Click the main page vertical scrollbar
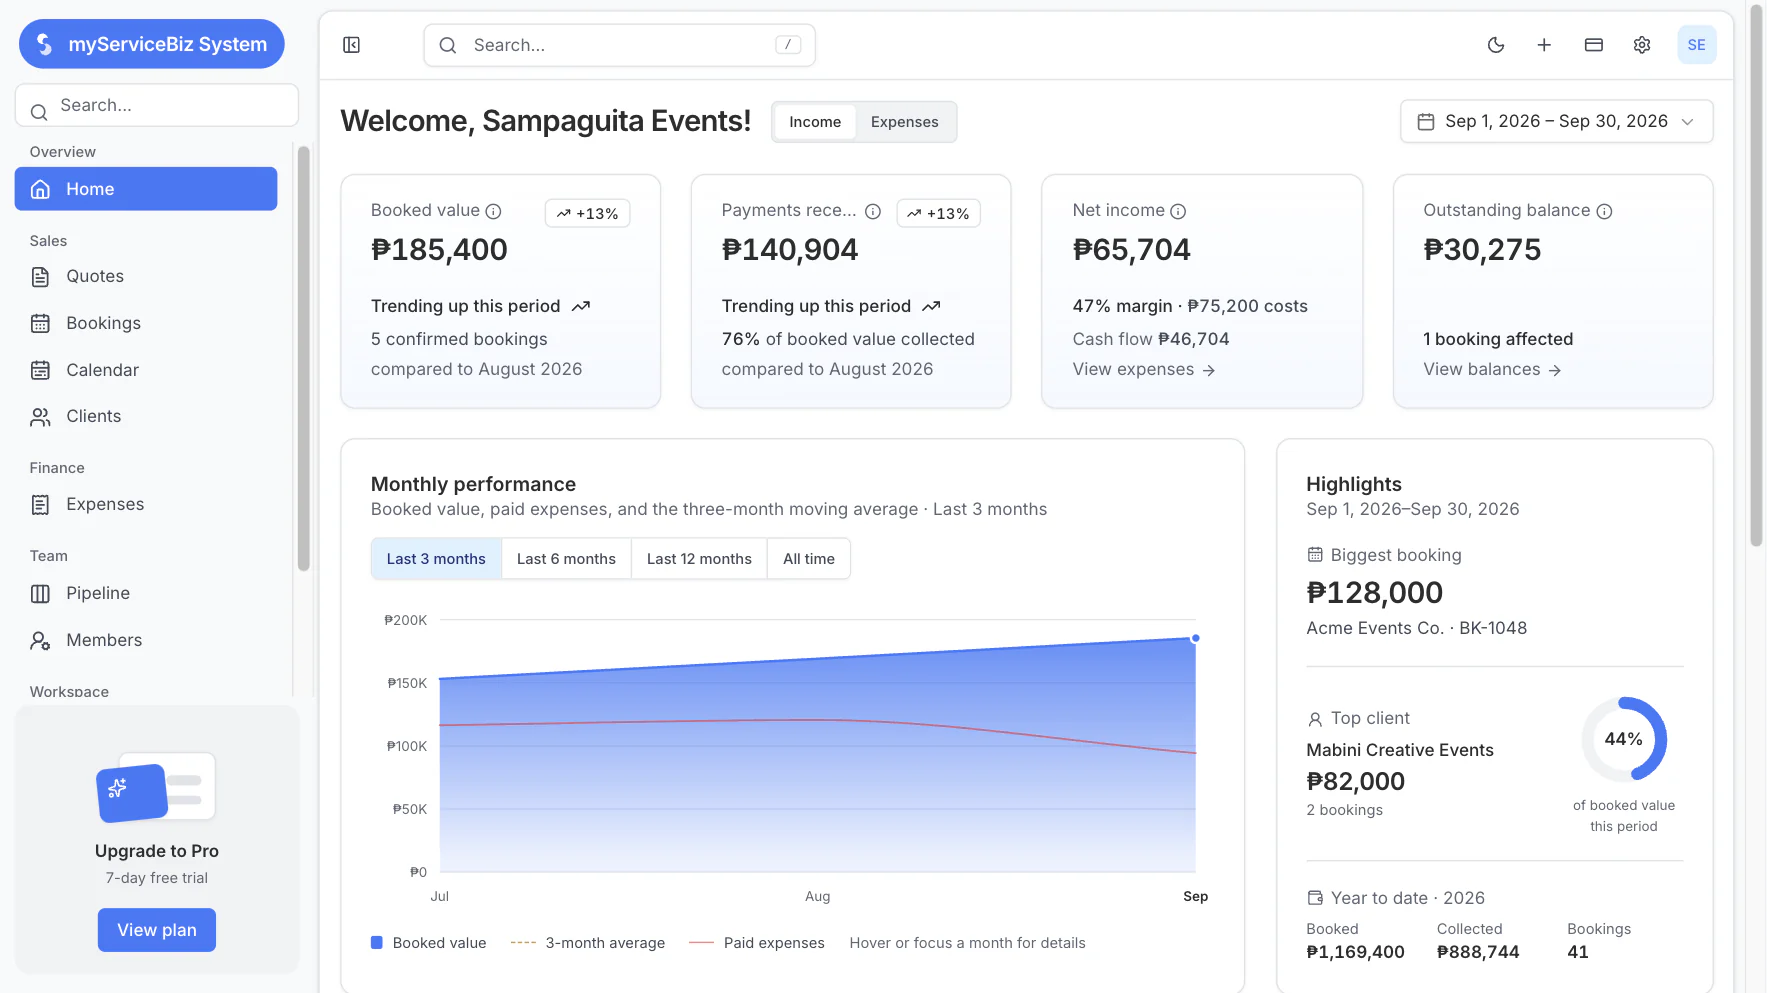Screen dimensions: 1767x993 pyautogui.click(x=1756, y=274)
